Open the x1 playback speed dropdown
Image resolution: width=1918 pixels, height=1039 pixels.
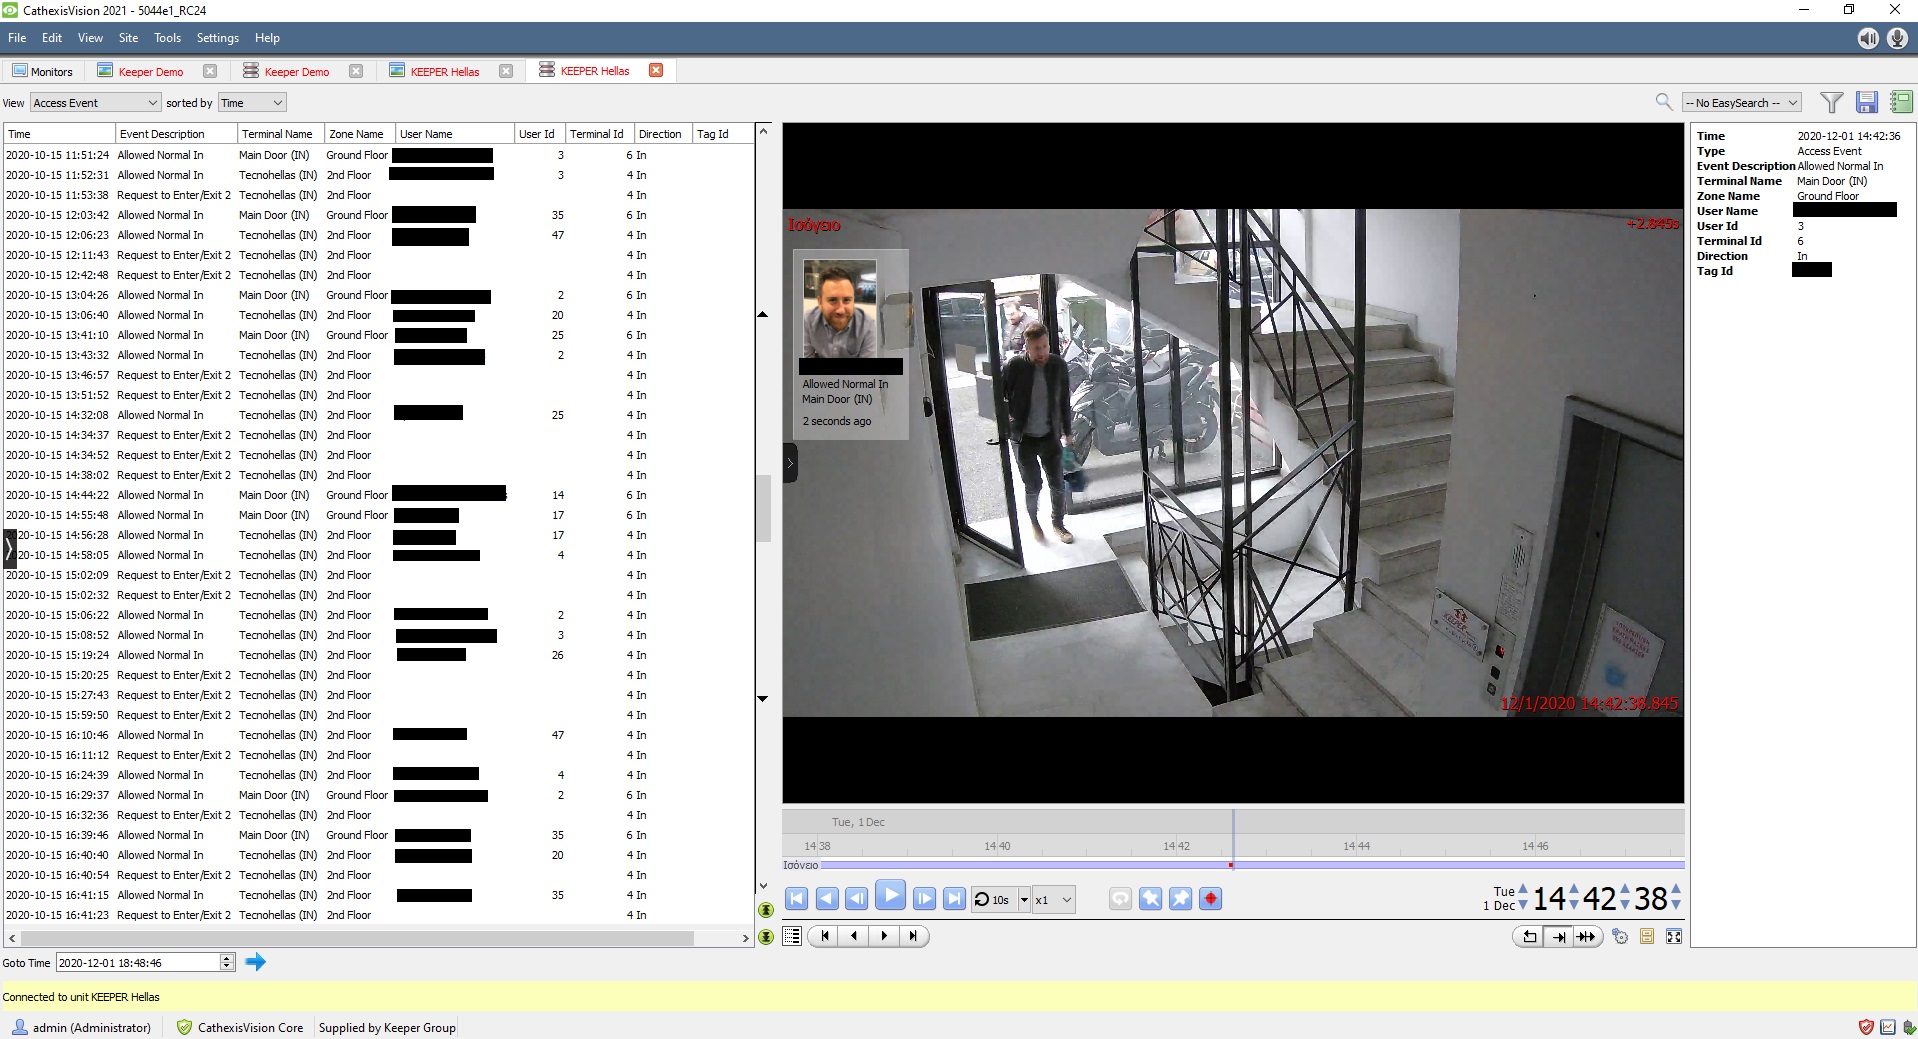click(1053, 899)
